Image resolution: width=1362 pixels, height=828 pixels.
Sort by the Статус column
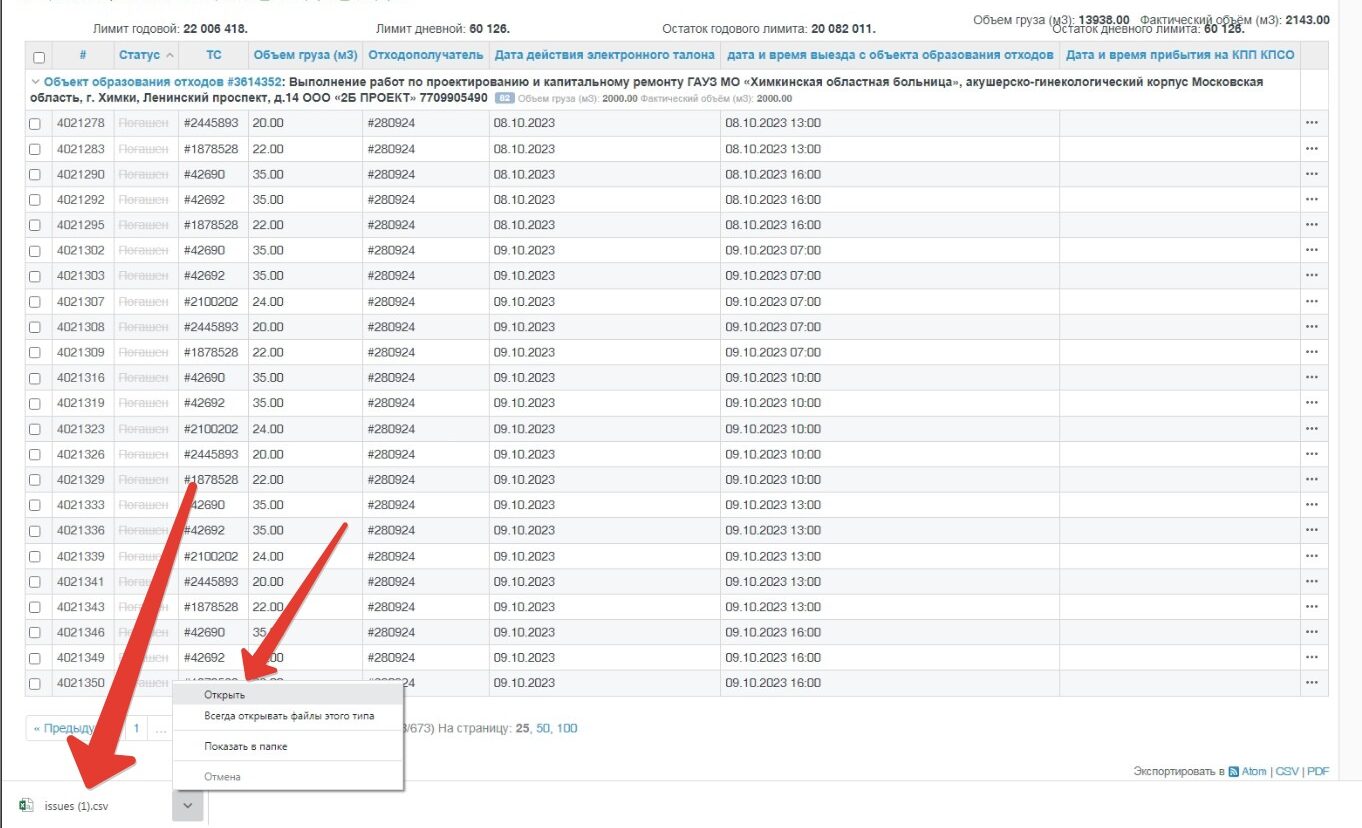tap(146, 55)
